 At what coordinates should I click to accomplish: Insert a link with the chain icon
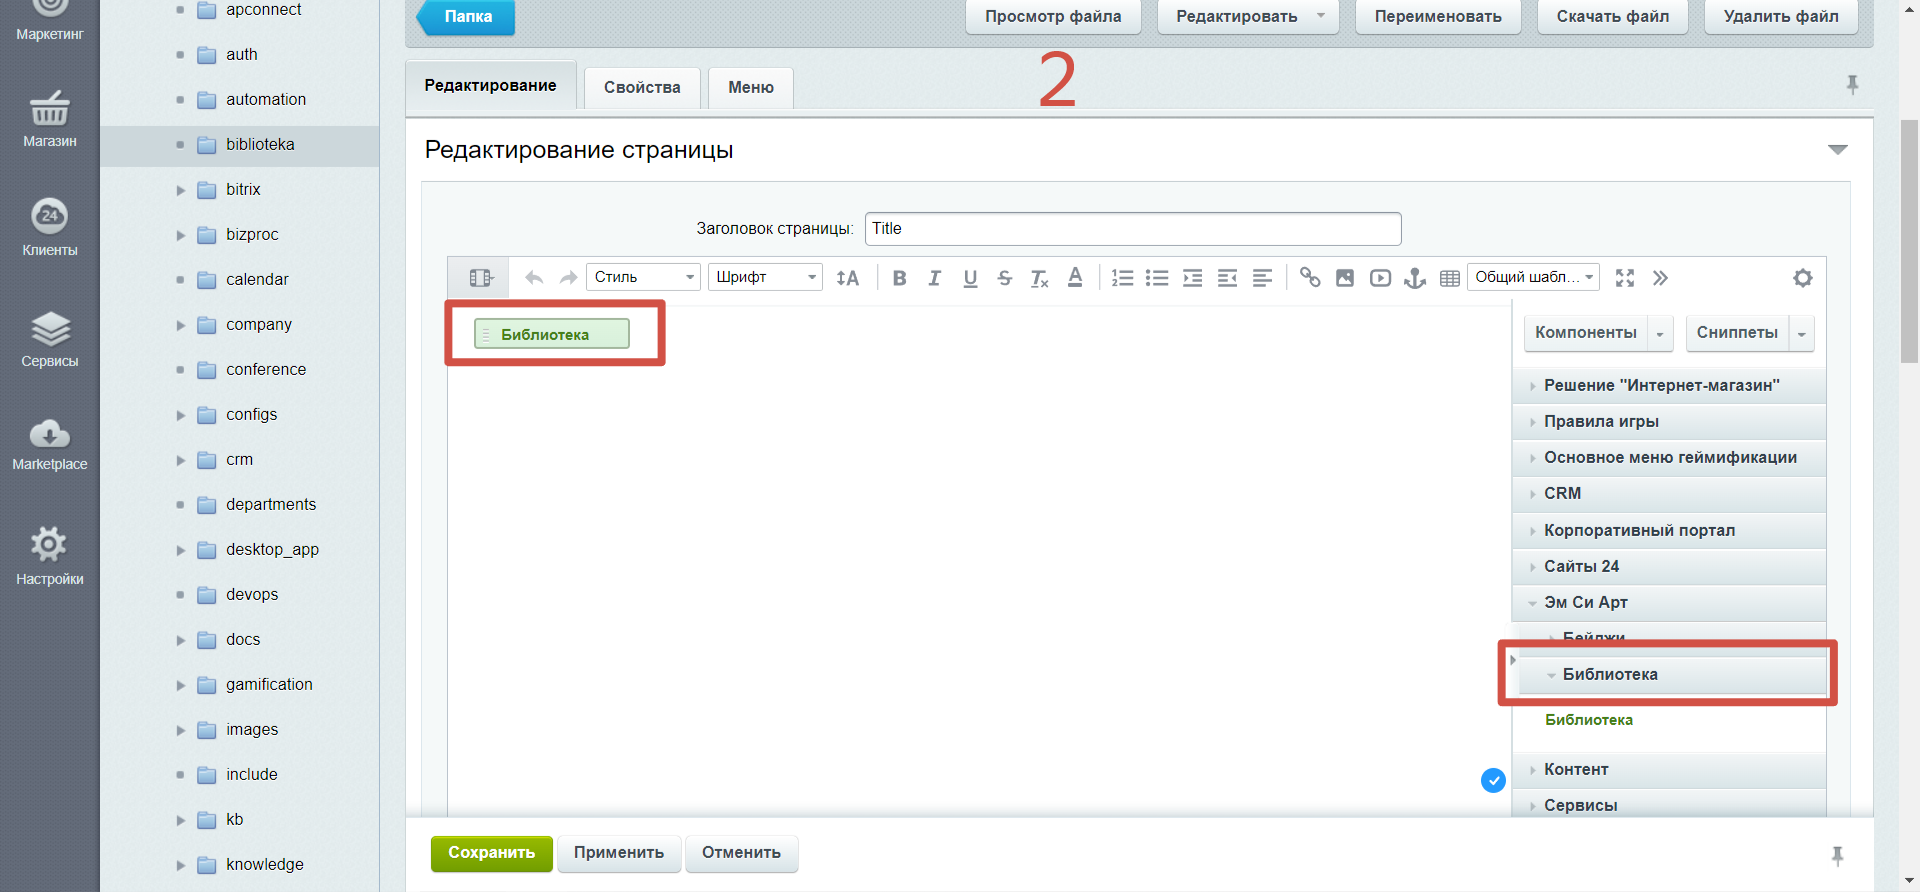click(x=1309, y=278)
